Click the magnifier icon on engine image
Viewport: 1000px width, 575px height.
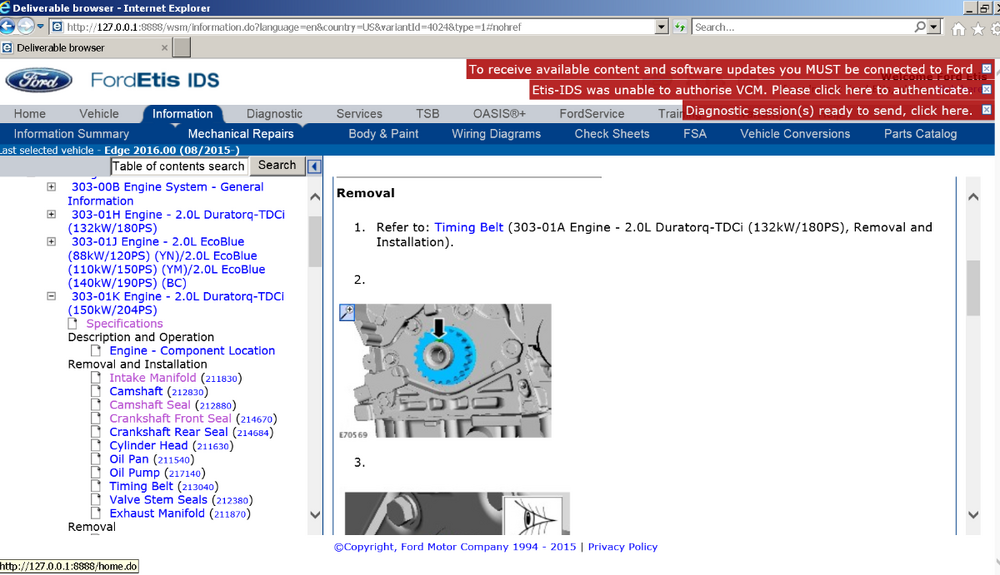click(347, 312)
